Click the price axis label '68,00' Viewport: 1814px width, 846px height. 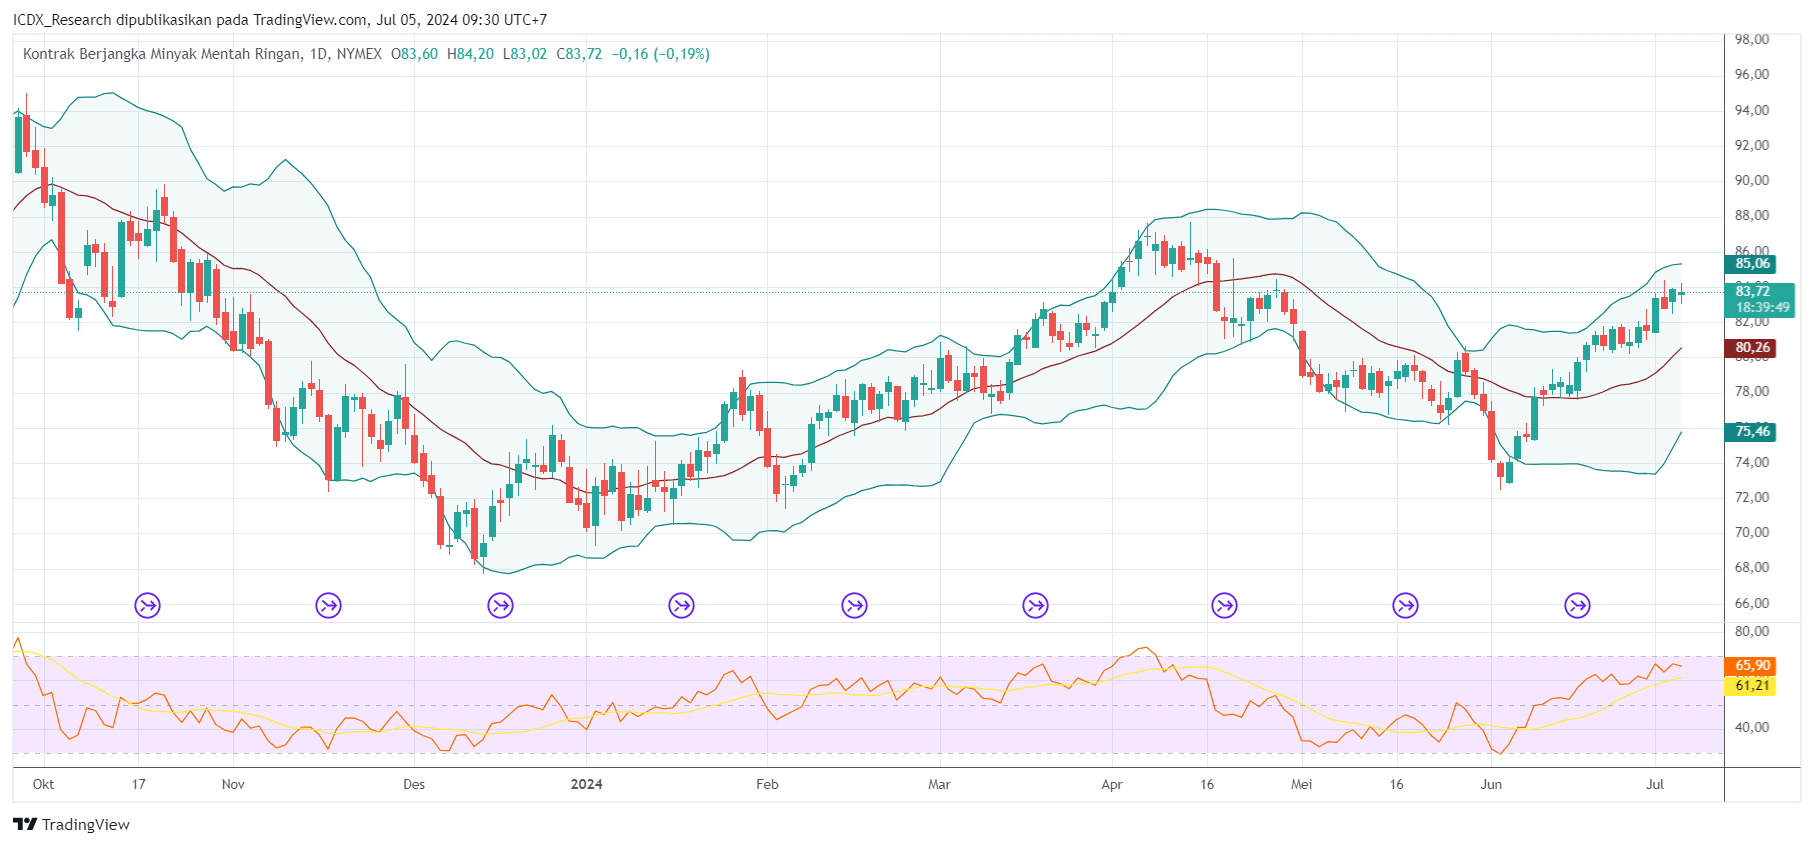click(x=1752, y=567)
